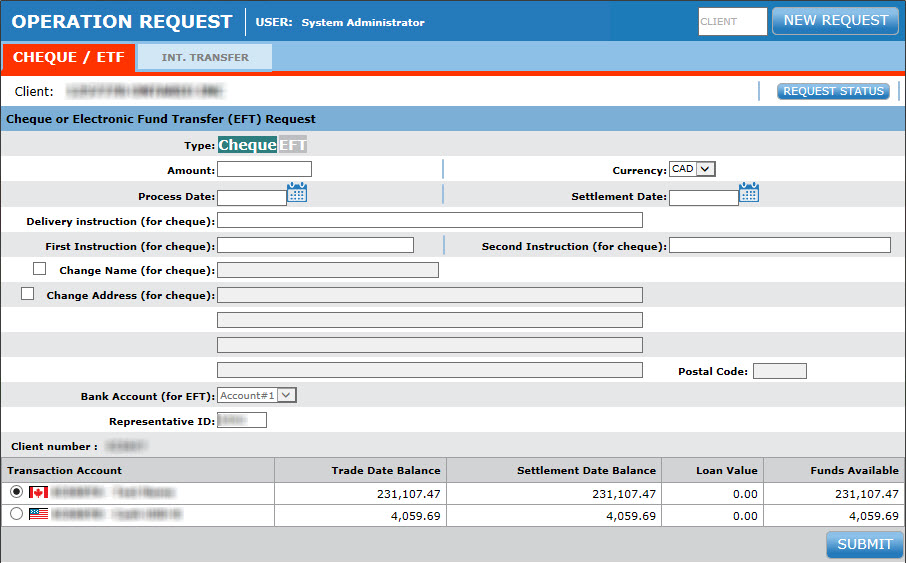This screenshot has height=563, width=906.
Task: Click the NEW REQUEST button
Action: [835, 21]
